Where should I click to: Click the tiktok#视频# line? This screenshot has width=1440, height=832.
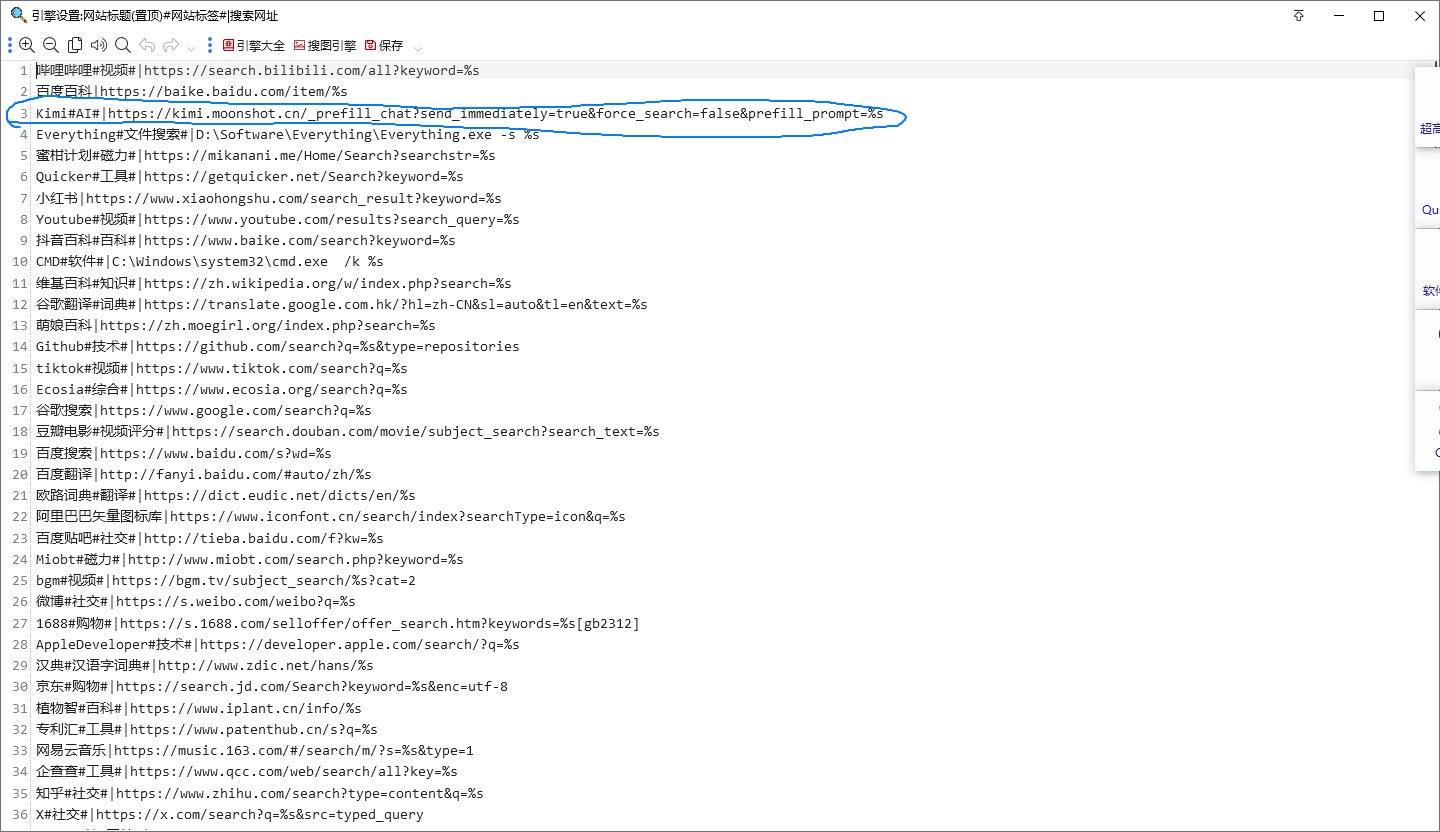tap(222, 368)
